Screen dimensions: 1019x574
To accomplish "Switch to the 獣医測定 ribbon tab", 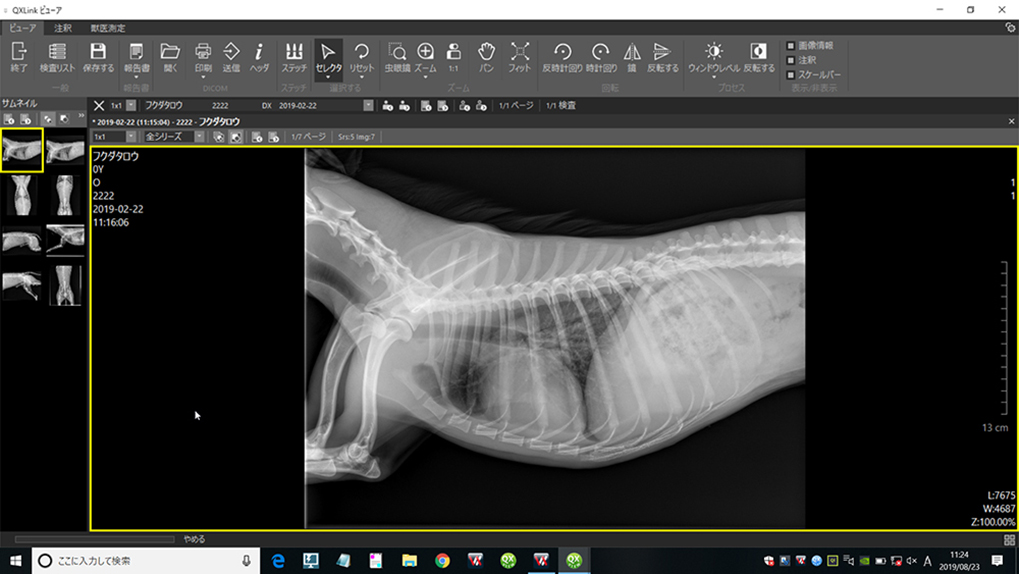I will click(x=108, y=28).
